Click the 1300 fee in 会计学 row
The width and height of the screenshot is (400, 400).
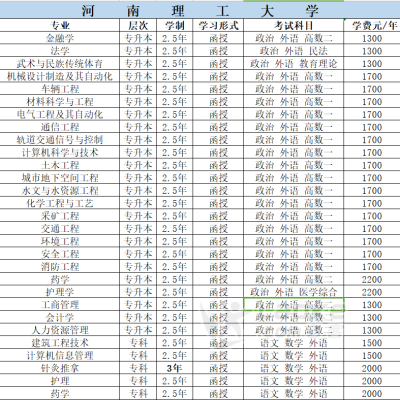372,317
